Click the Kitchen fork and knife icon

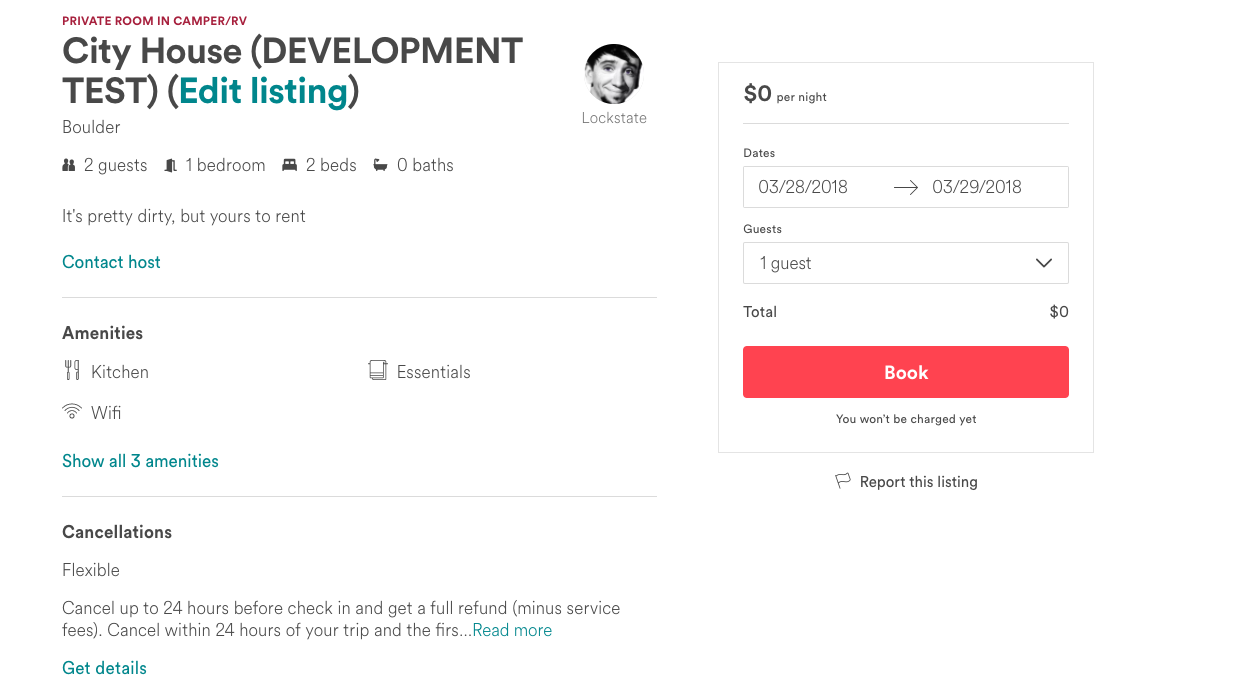[x=72, y=371]
